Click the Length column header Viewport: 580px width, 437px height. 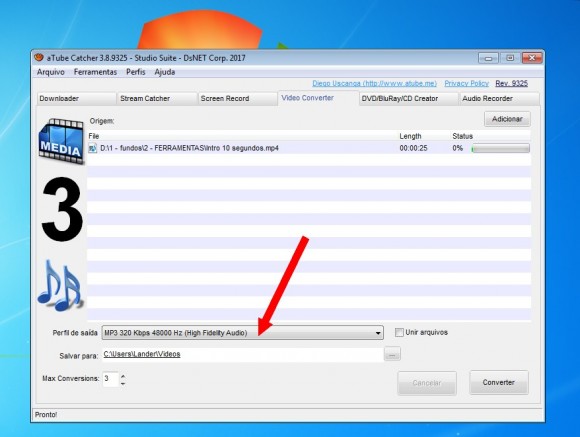410,136
